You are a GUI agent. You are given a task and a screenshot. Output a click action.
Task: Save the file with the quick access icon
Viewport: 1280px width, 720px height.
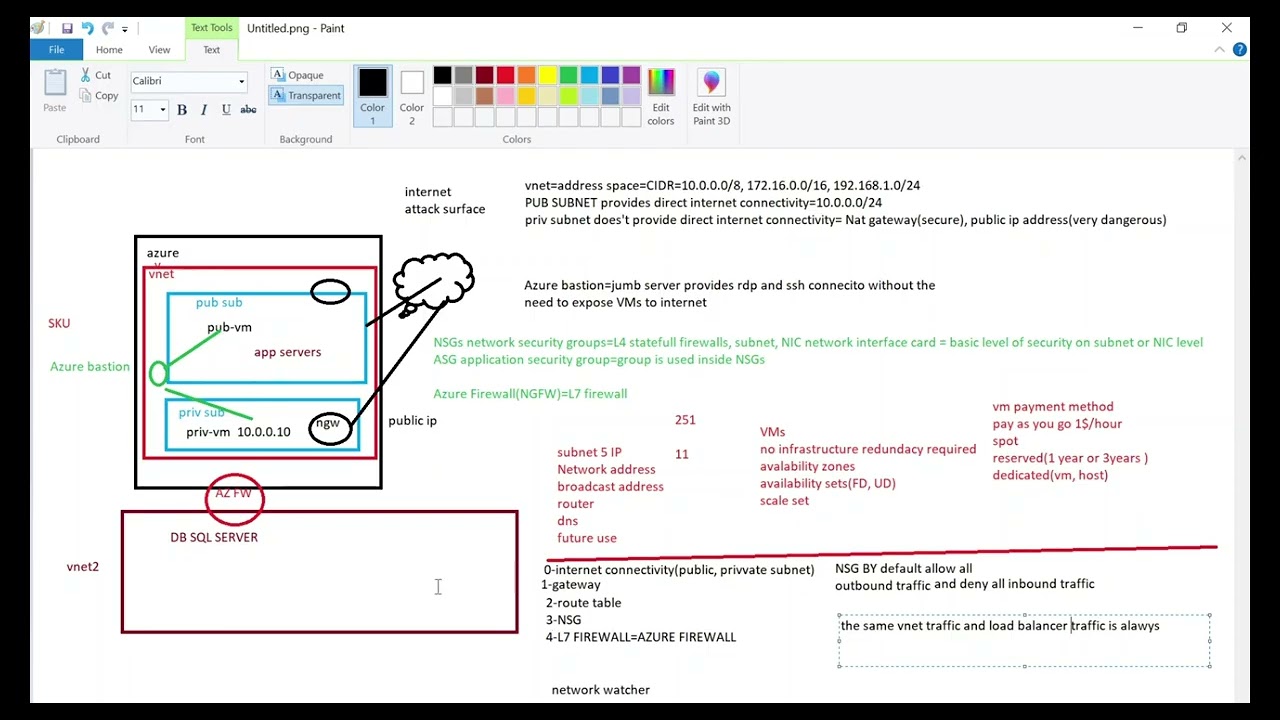click(x=67, y=28)
